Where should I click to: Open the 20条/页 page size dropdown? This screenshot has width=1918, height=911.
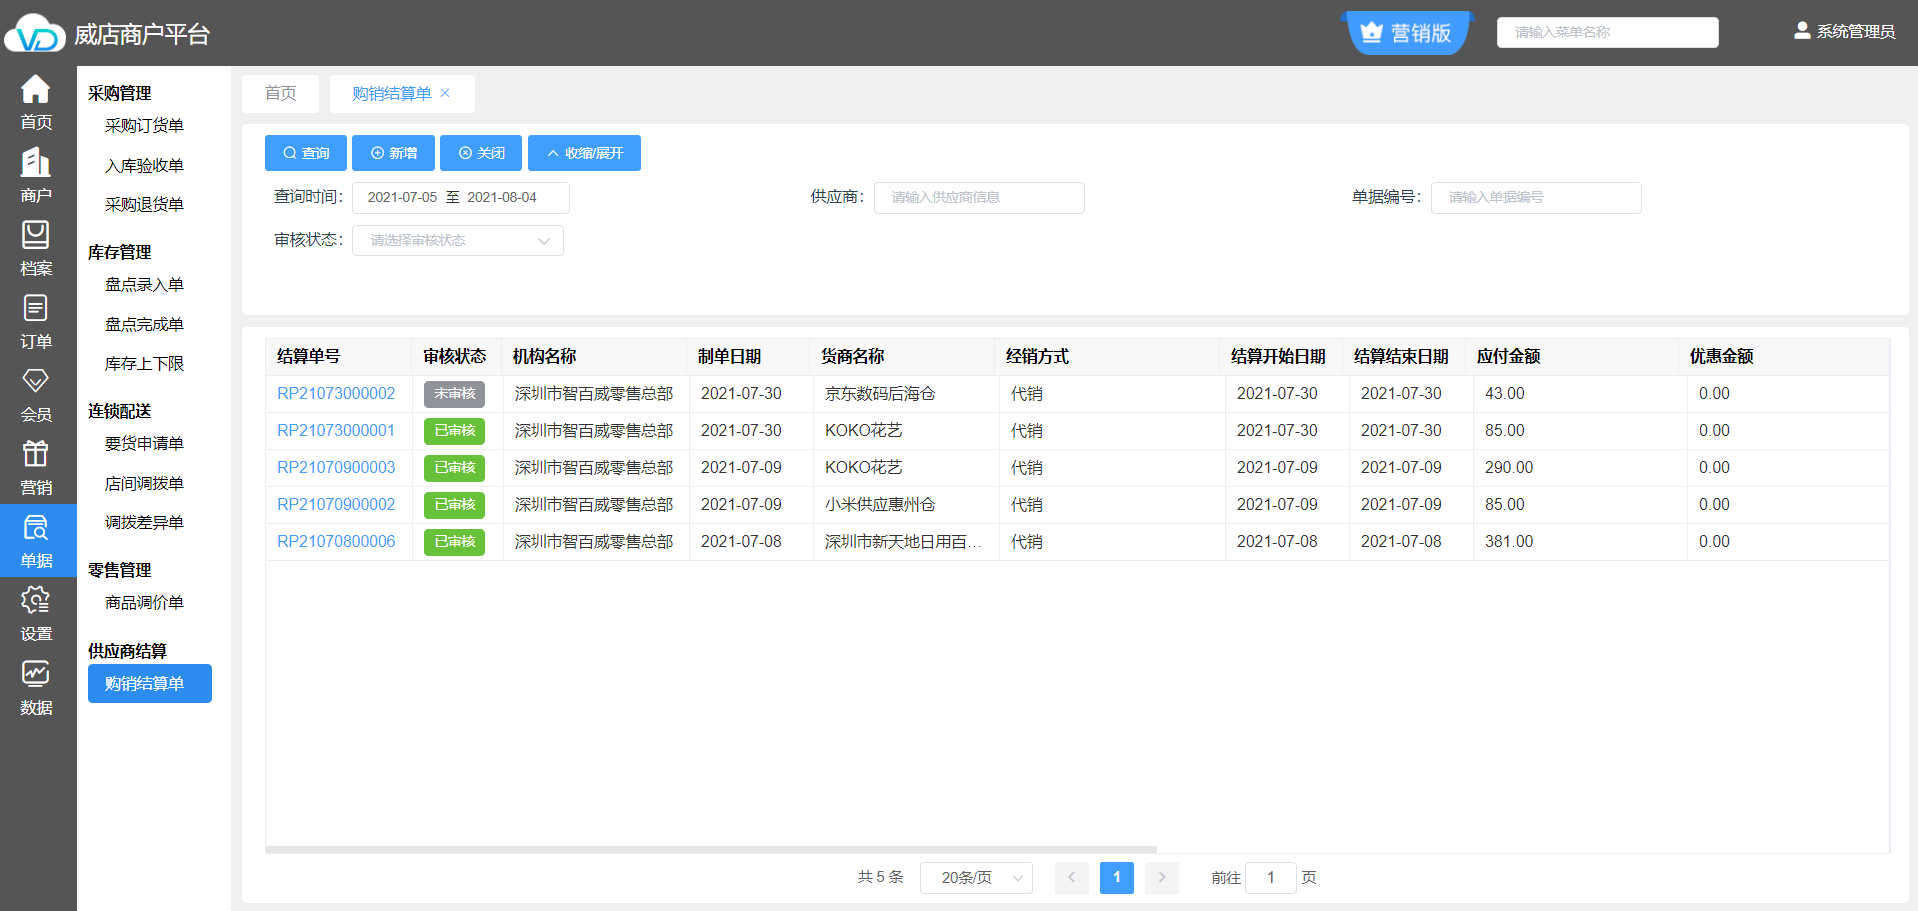tap(976, 877)
